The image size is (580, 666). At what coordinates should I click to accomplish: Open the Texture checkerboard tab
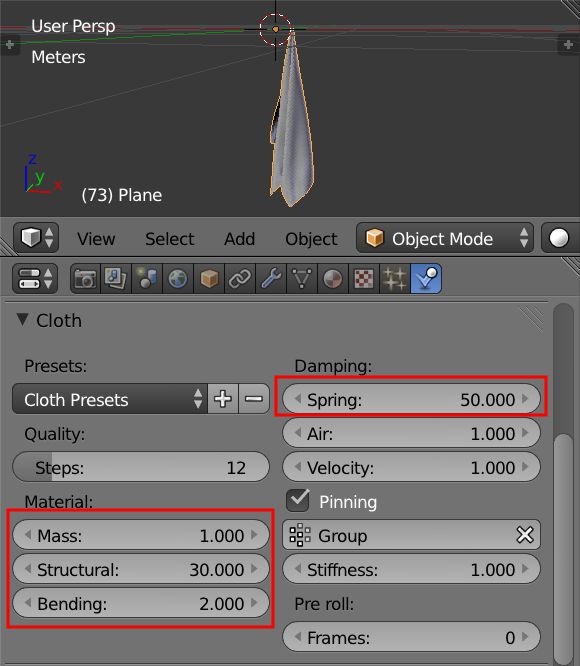click(364, 279)
